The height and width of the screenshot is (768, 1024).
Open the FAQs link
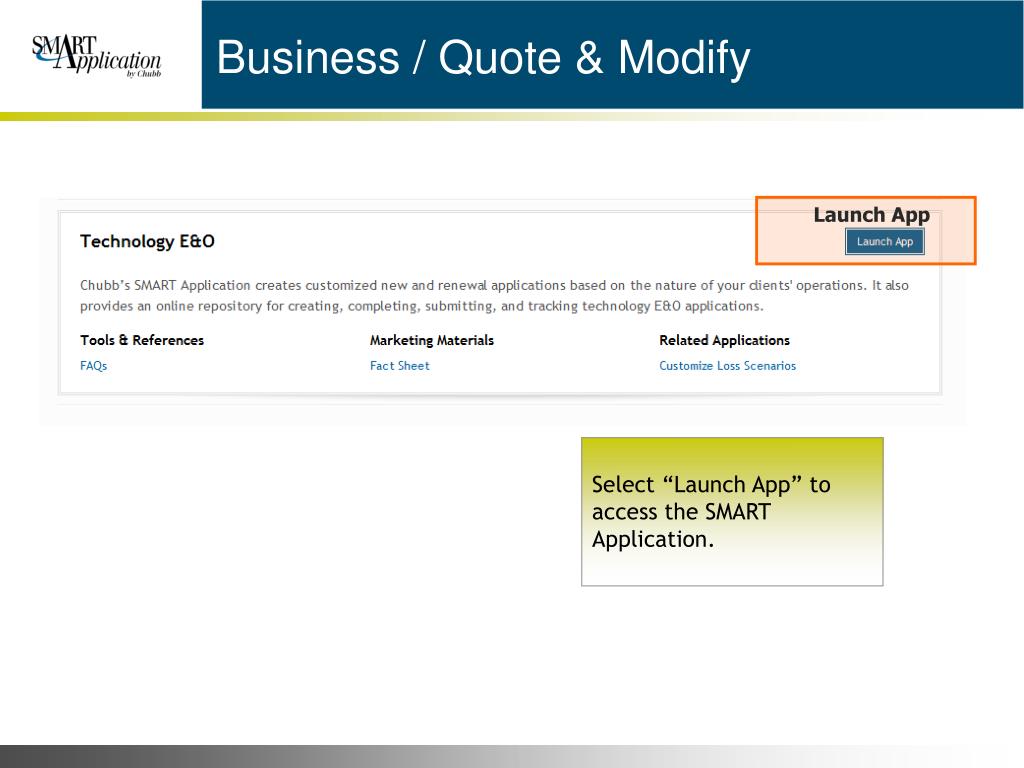[x=93, y=366]
